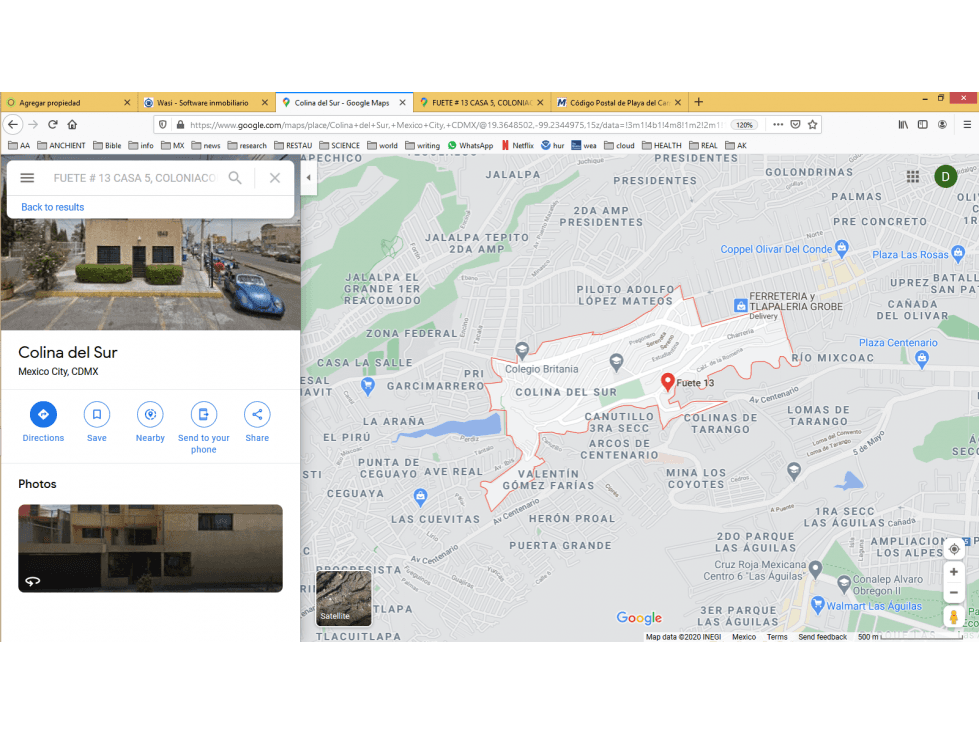Collapse the side panel arrow
This screenshot has width=979, height=734.
coord(308,177)
